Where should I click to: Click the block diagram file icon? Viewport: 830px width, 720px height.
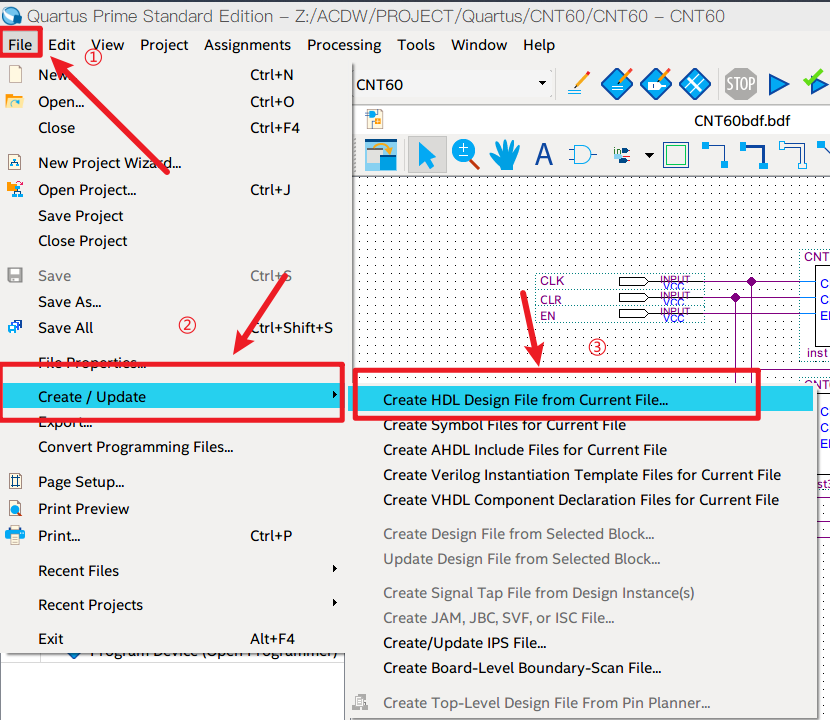coord(374,119)
